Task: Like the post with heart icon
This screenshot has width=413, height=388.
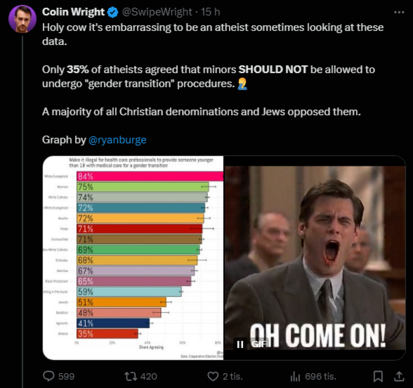Action: (x=213, y=376)
